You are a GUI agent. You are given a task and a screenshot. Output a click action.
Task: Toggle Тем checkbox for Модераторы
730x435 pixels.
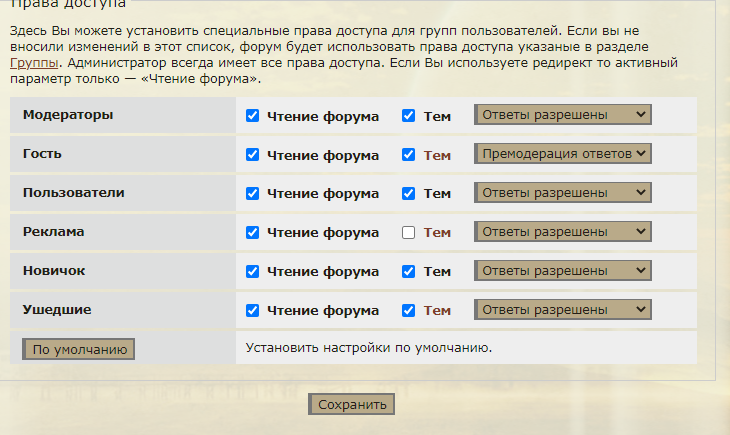click(x=408, y=116)
